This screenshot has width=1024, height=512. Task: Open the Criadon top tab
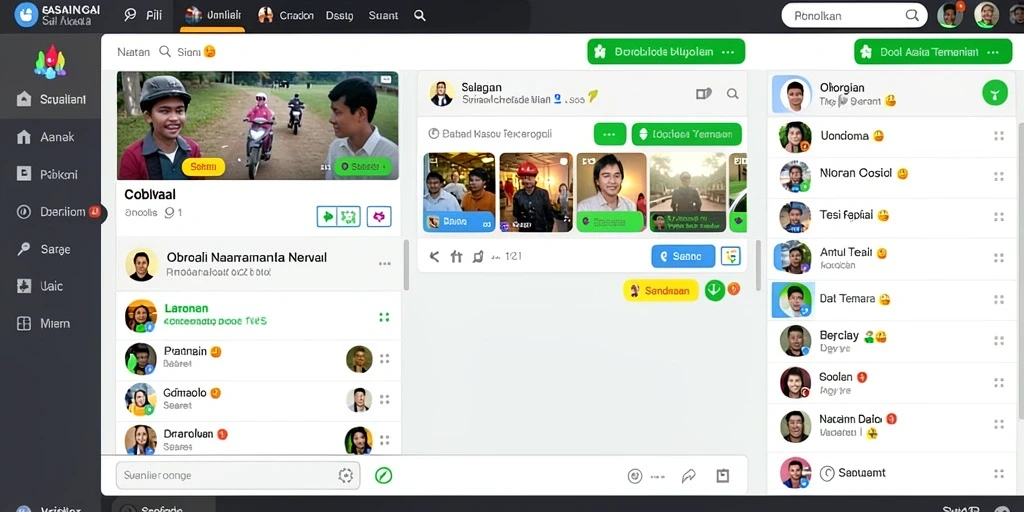point(286,16)
